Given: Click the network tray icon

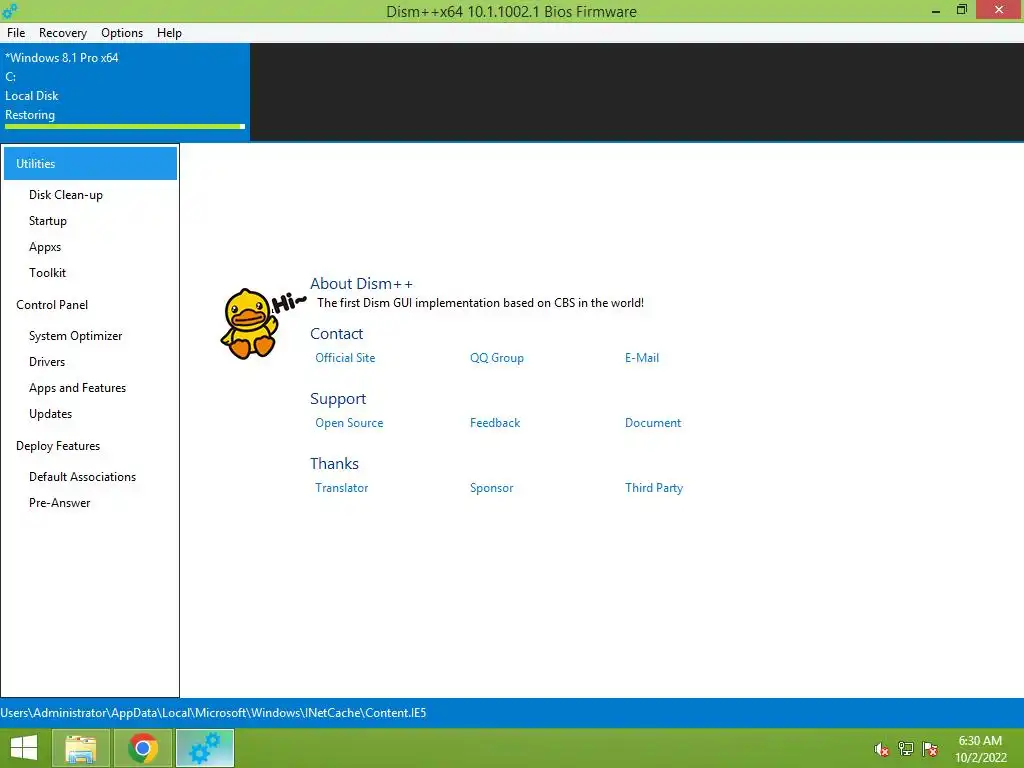Looking at the screenshot, I should point(906,749).
